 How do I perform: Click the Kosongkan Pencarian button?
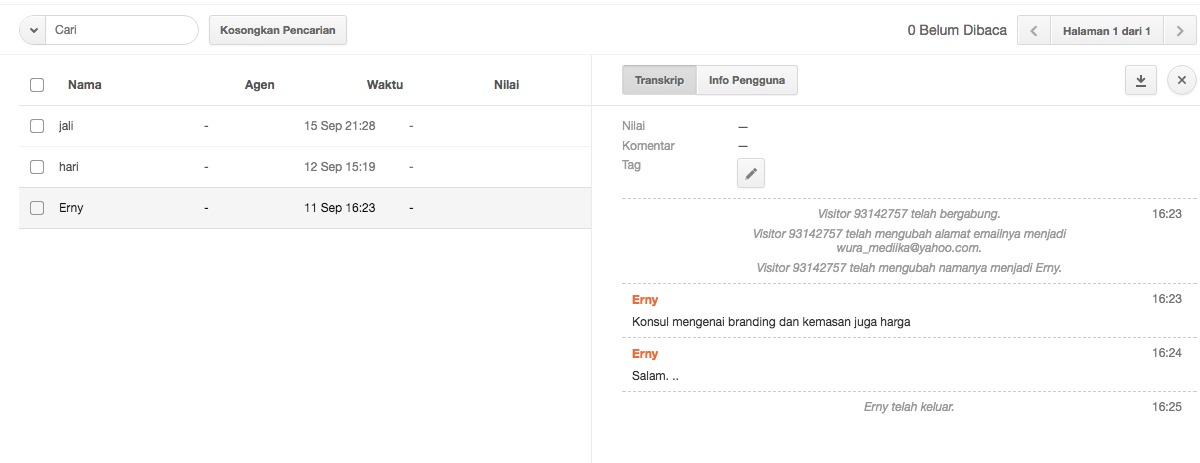[278, 30]
